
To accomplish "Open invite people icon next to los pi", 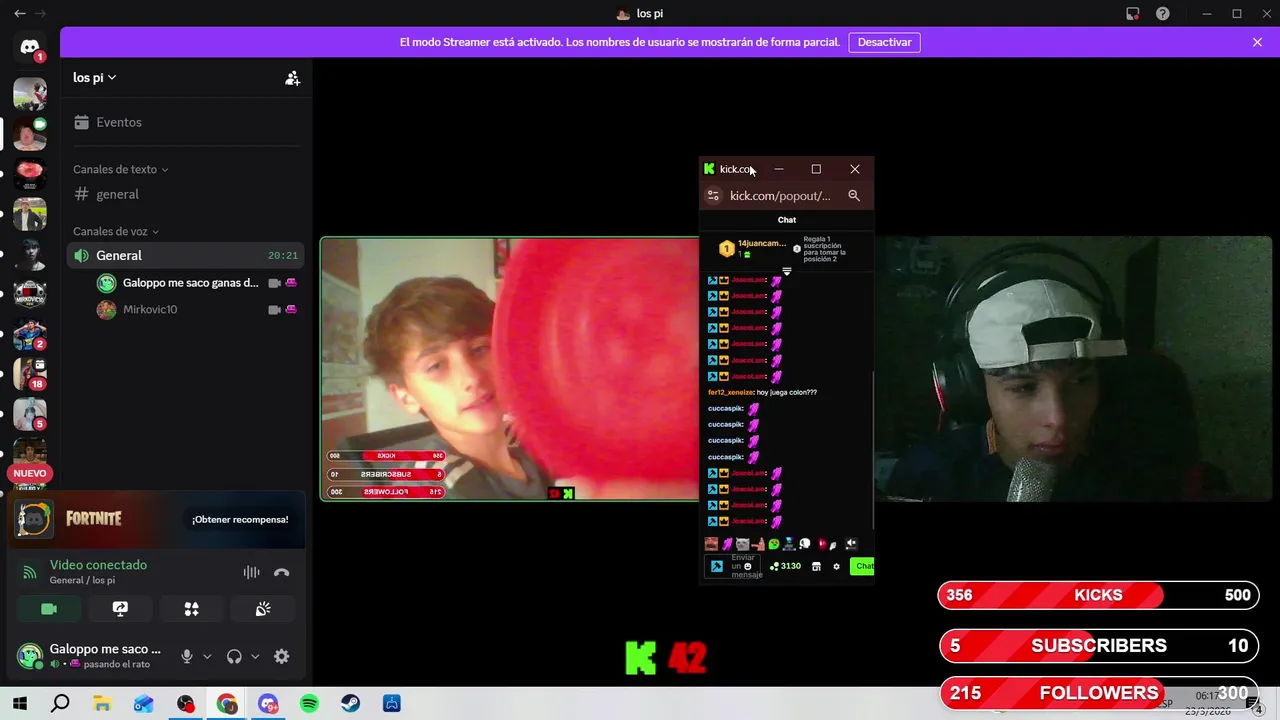I will 292,78.
